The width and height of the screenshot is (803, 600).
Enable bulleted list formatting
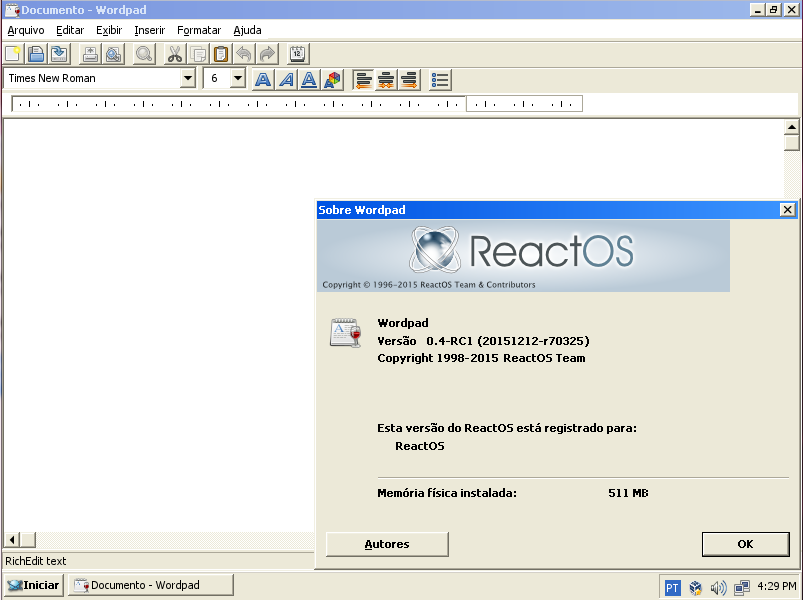pos(439,79)
